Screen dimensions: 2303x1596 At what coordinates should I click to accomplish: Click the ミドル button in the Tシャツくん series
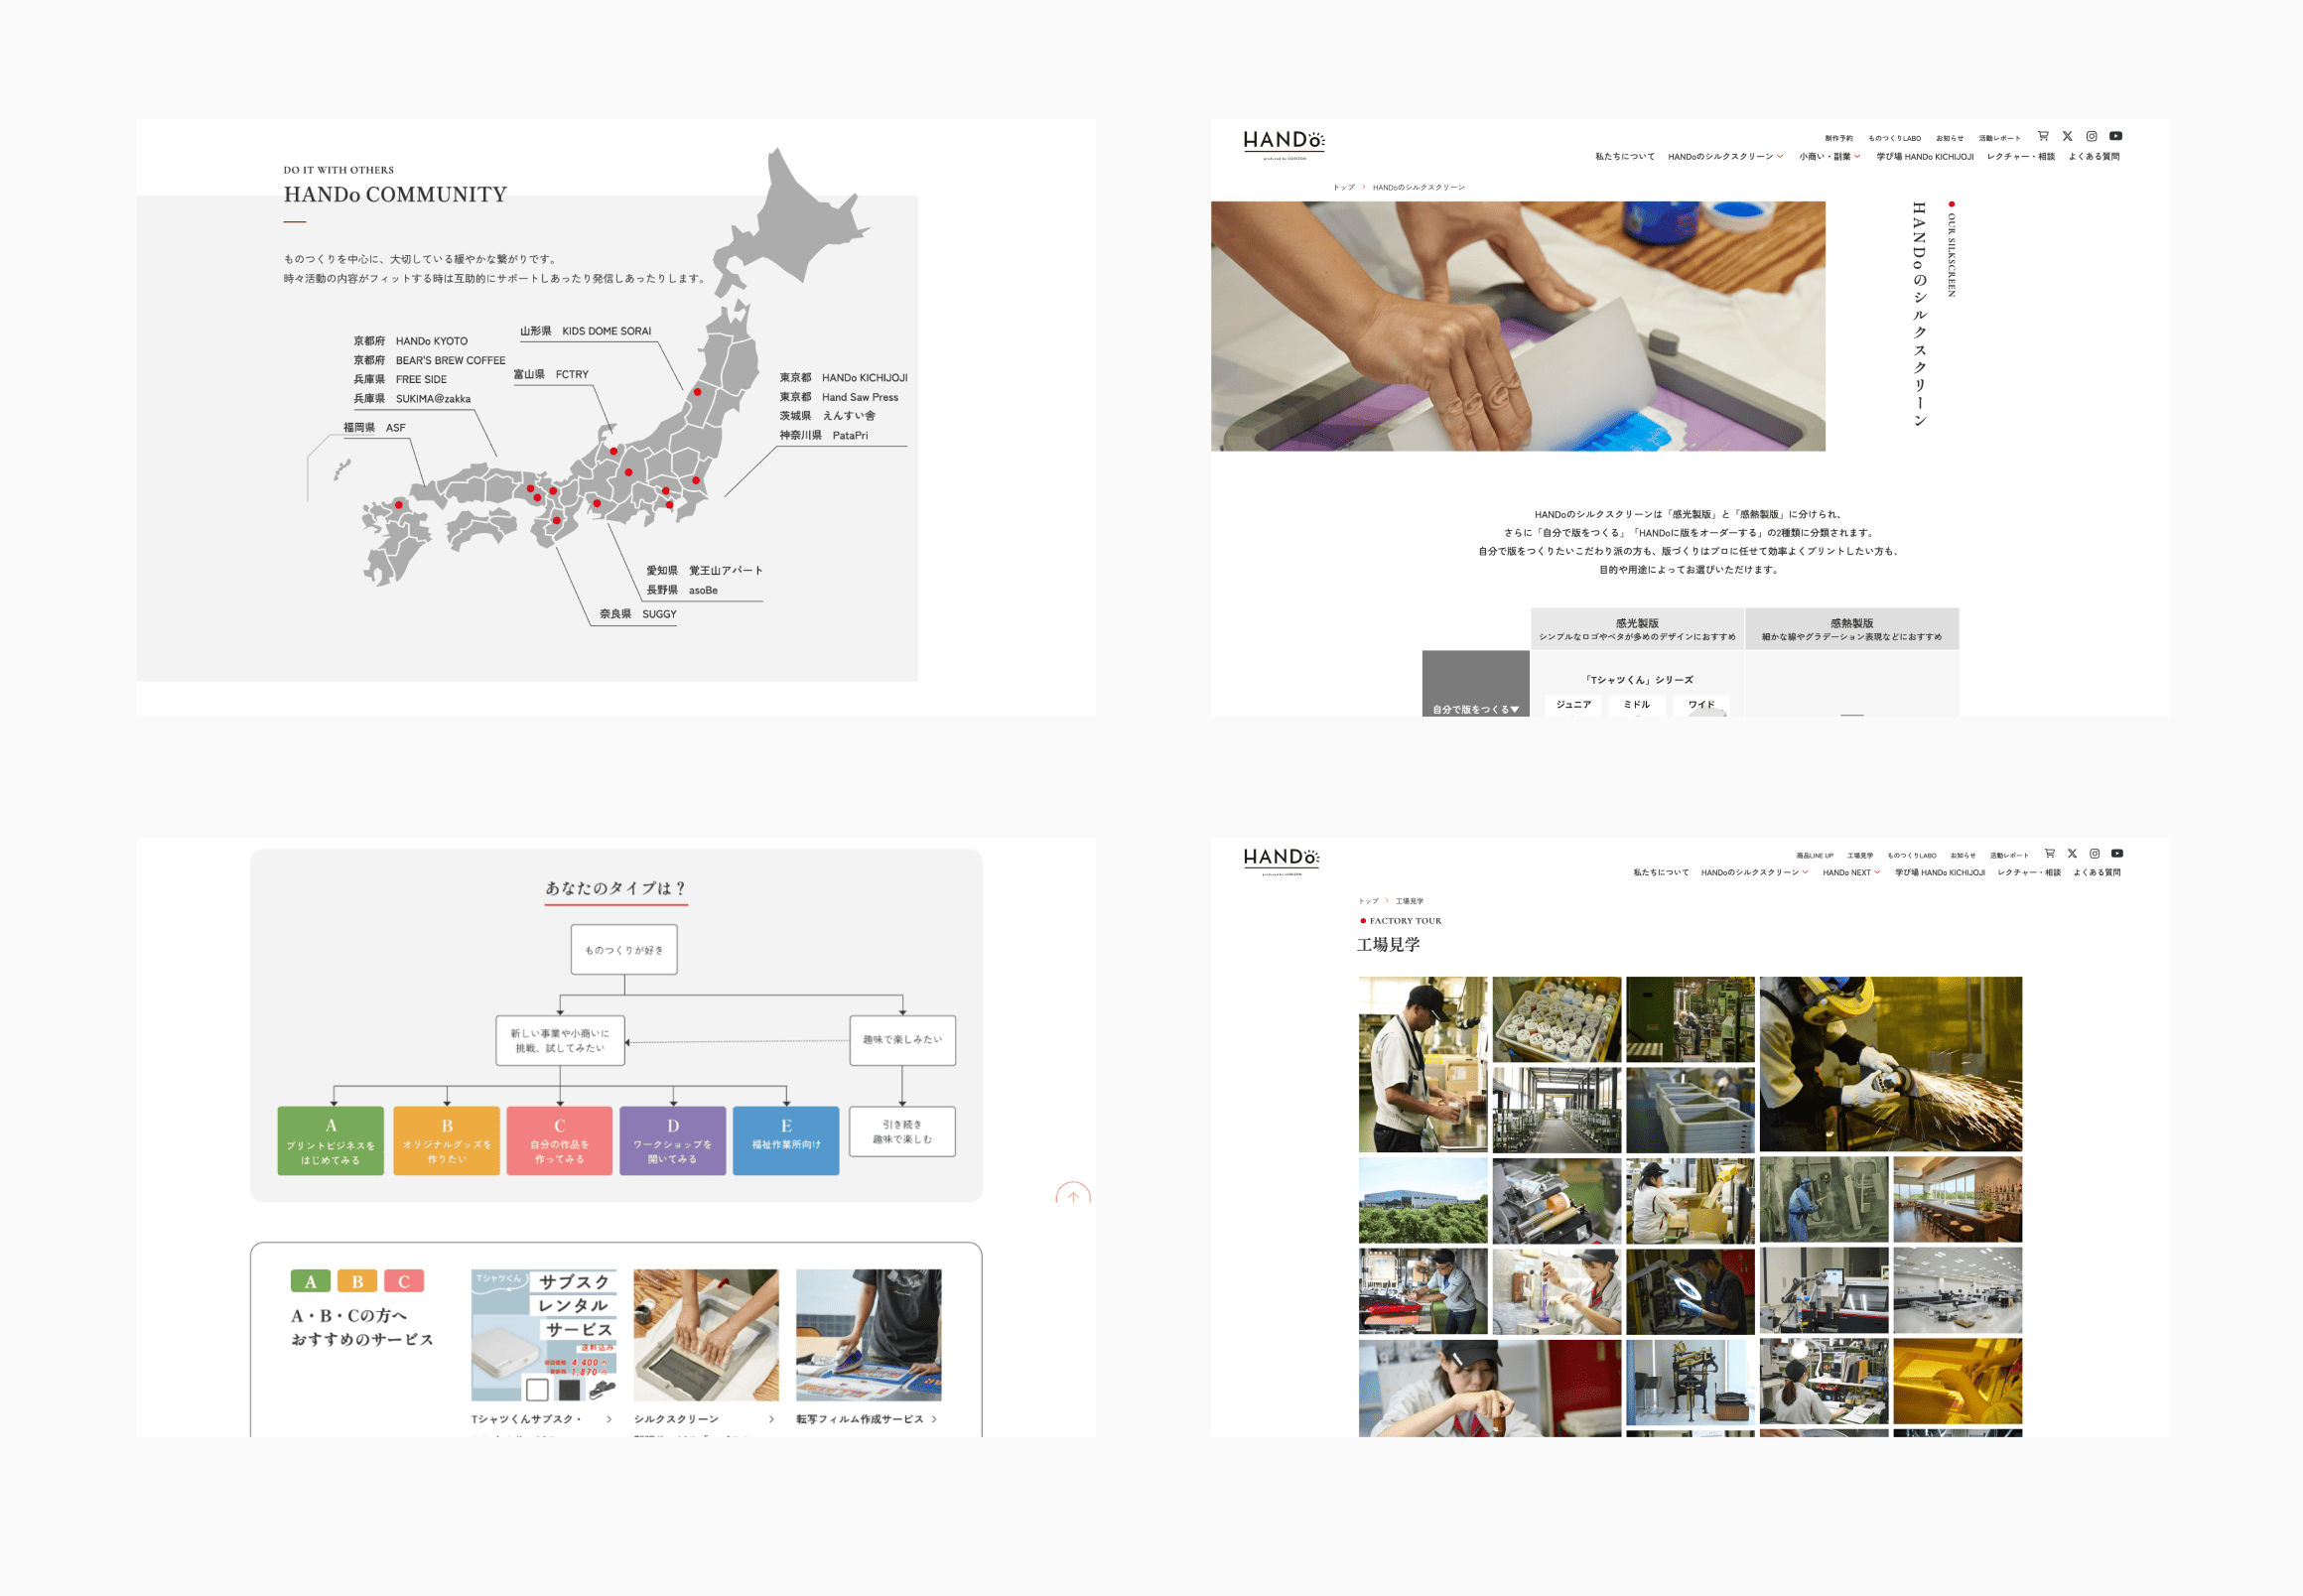[1636, 705]
